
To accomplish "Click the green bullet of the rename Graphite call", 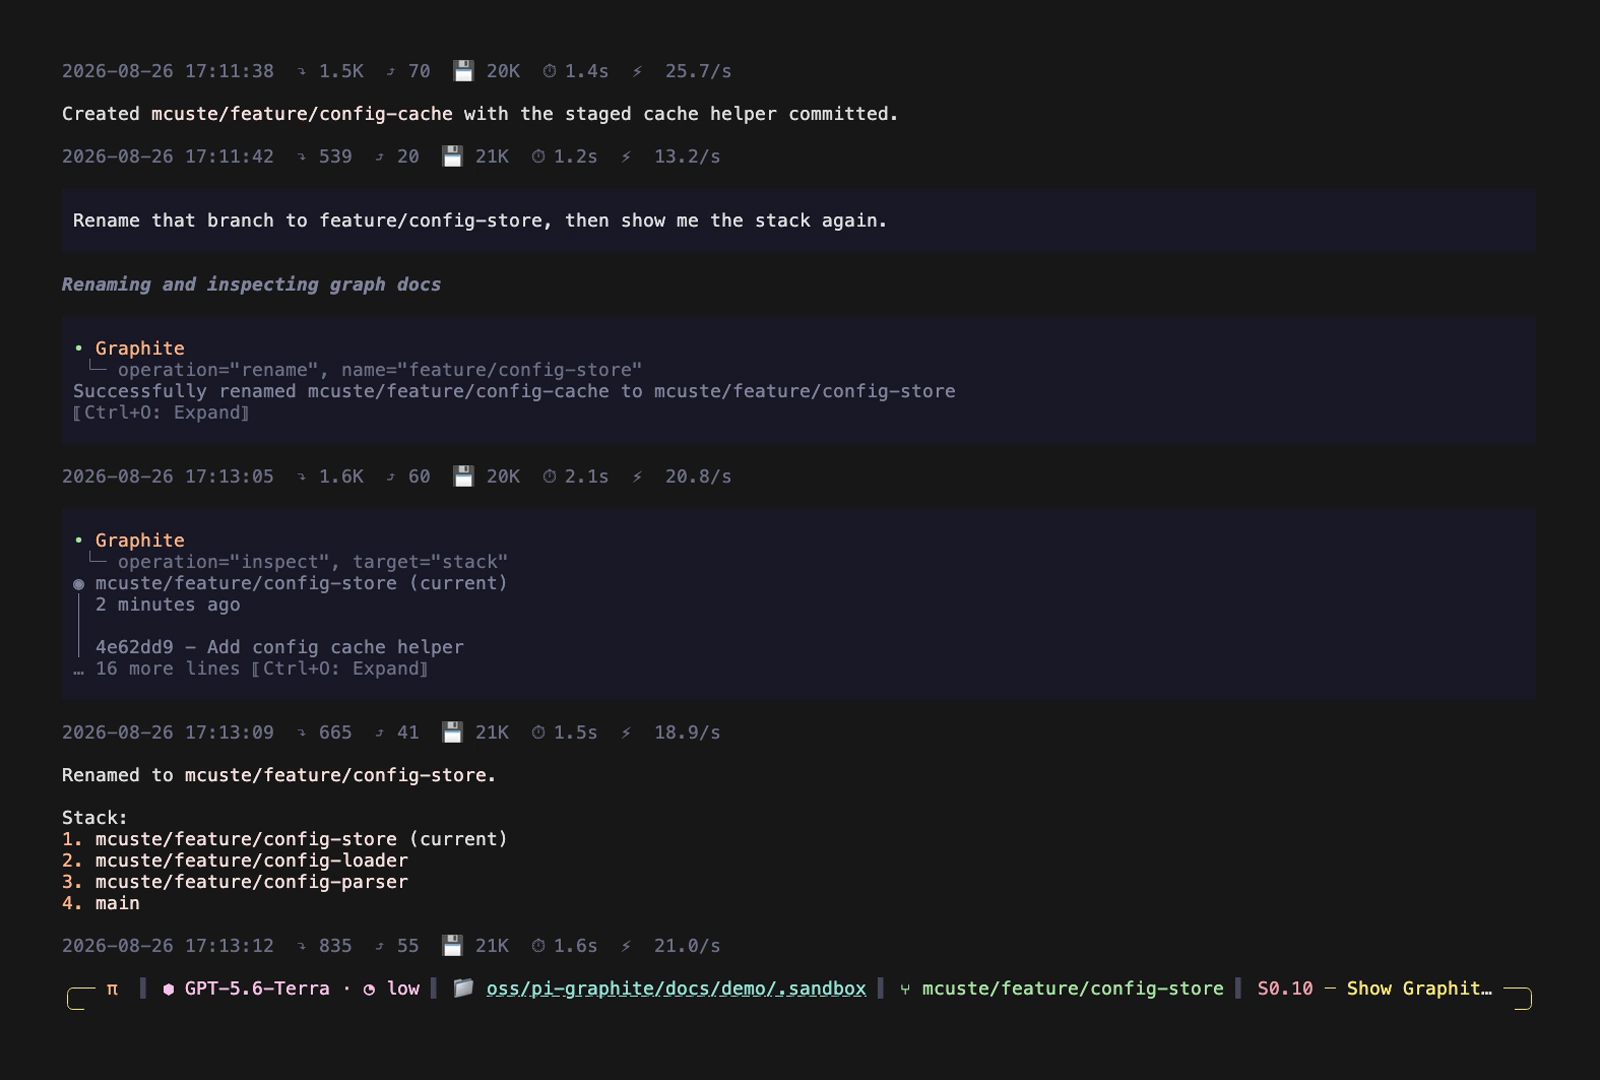I will [x=78, y=348].
